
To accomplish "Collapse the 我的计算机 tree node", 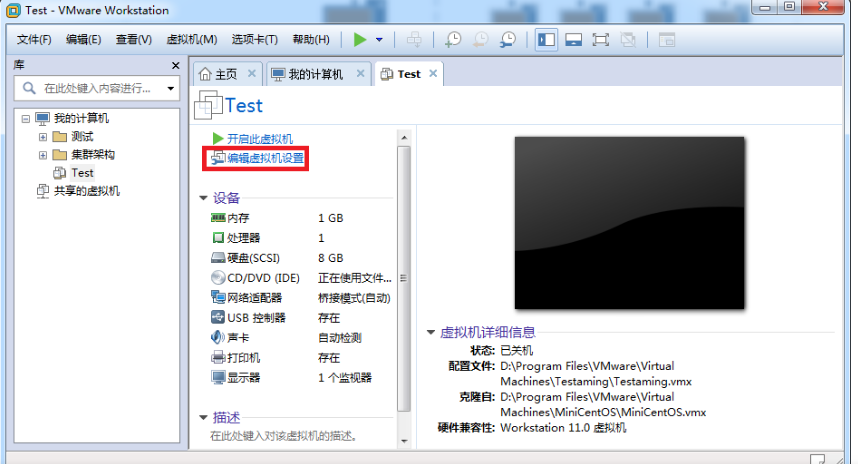I will tap(26, 118).
